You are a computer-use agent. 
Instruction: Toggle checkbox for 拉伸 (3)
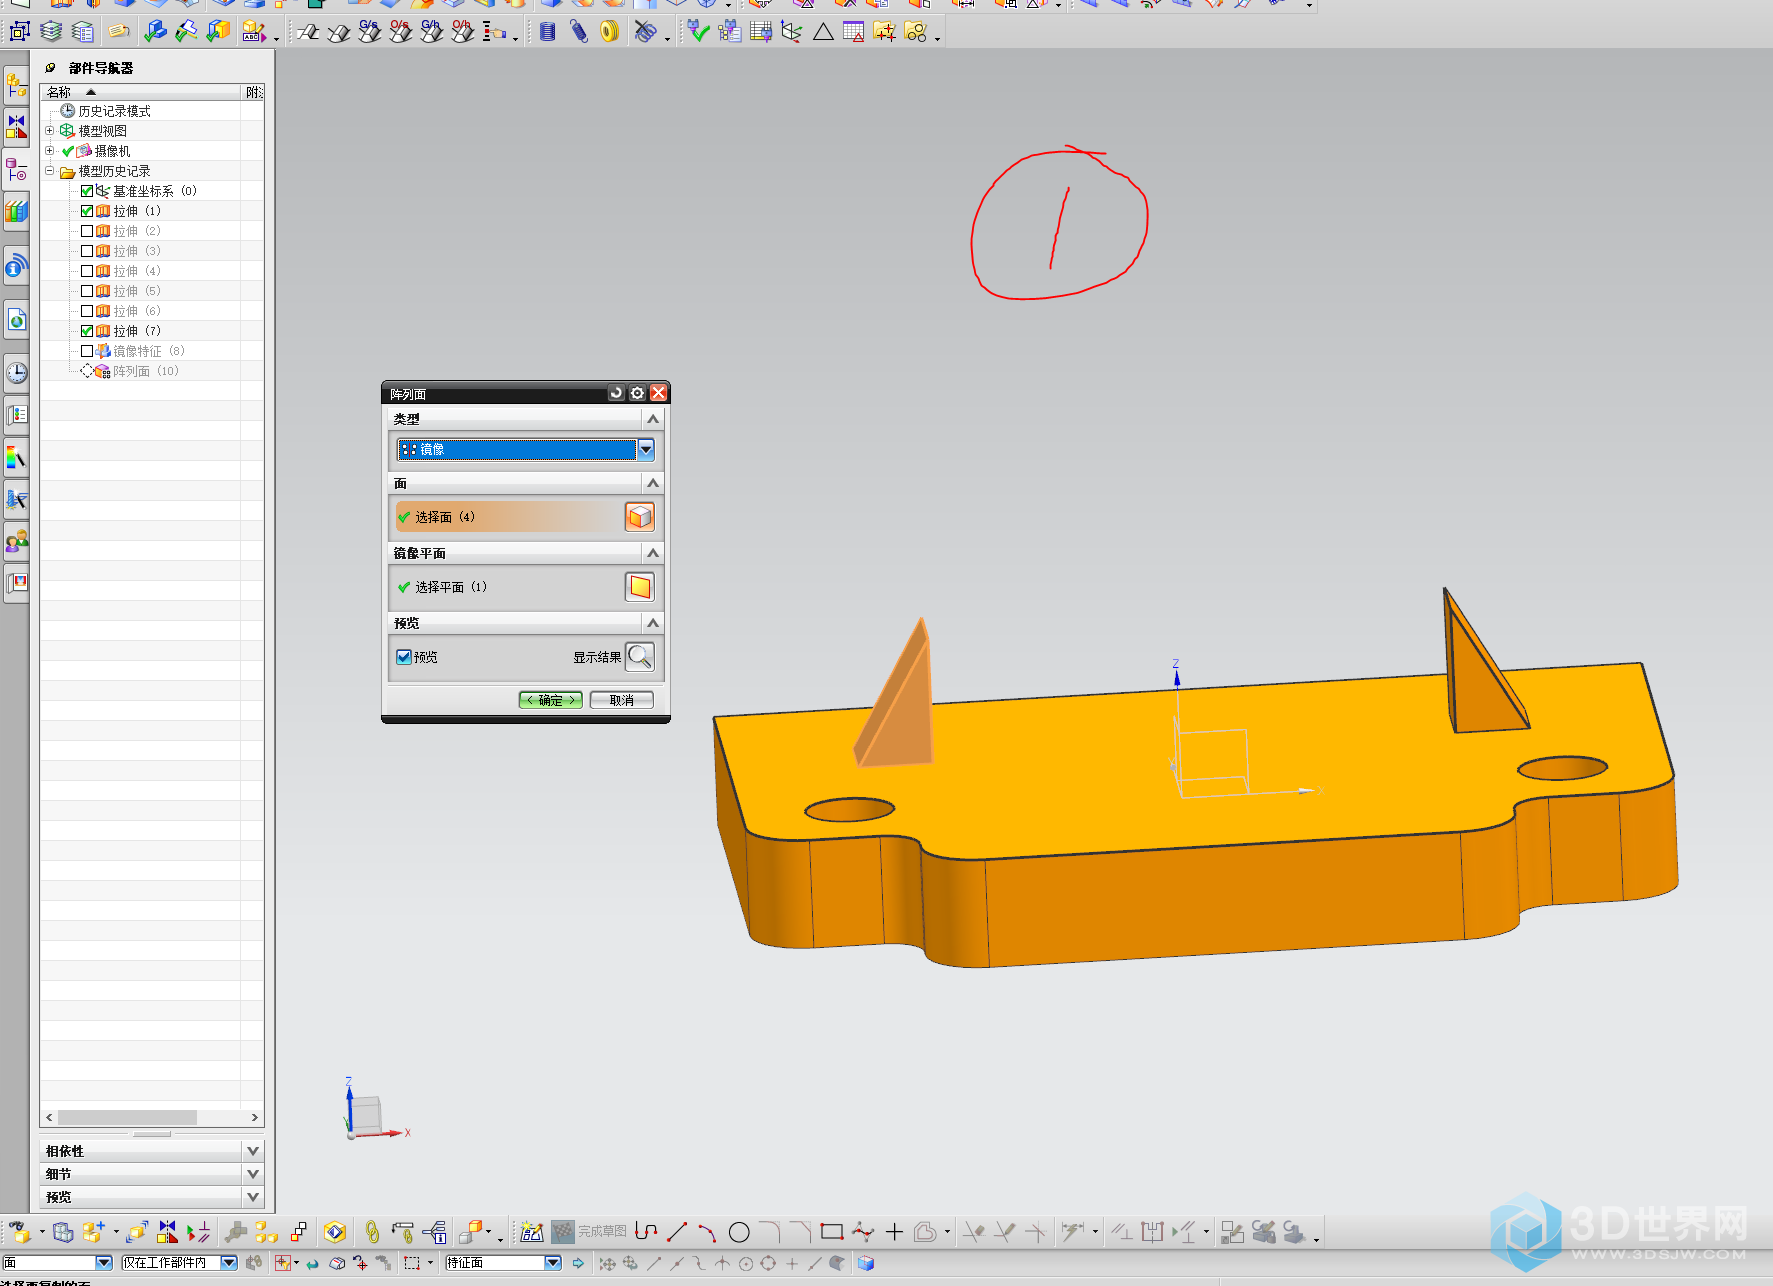[x=87, y=251]
